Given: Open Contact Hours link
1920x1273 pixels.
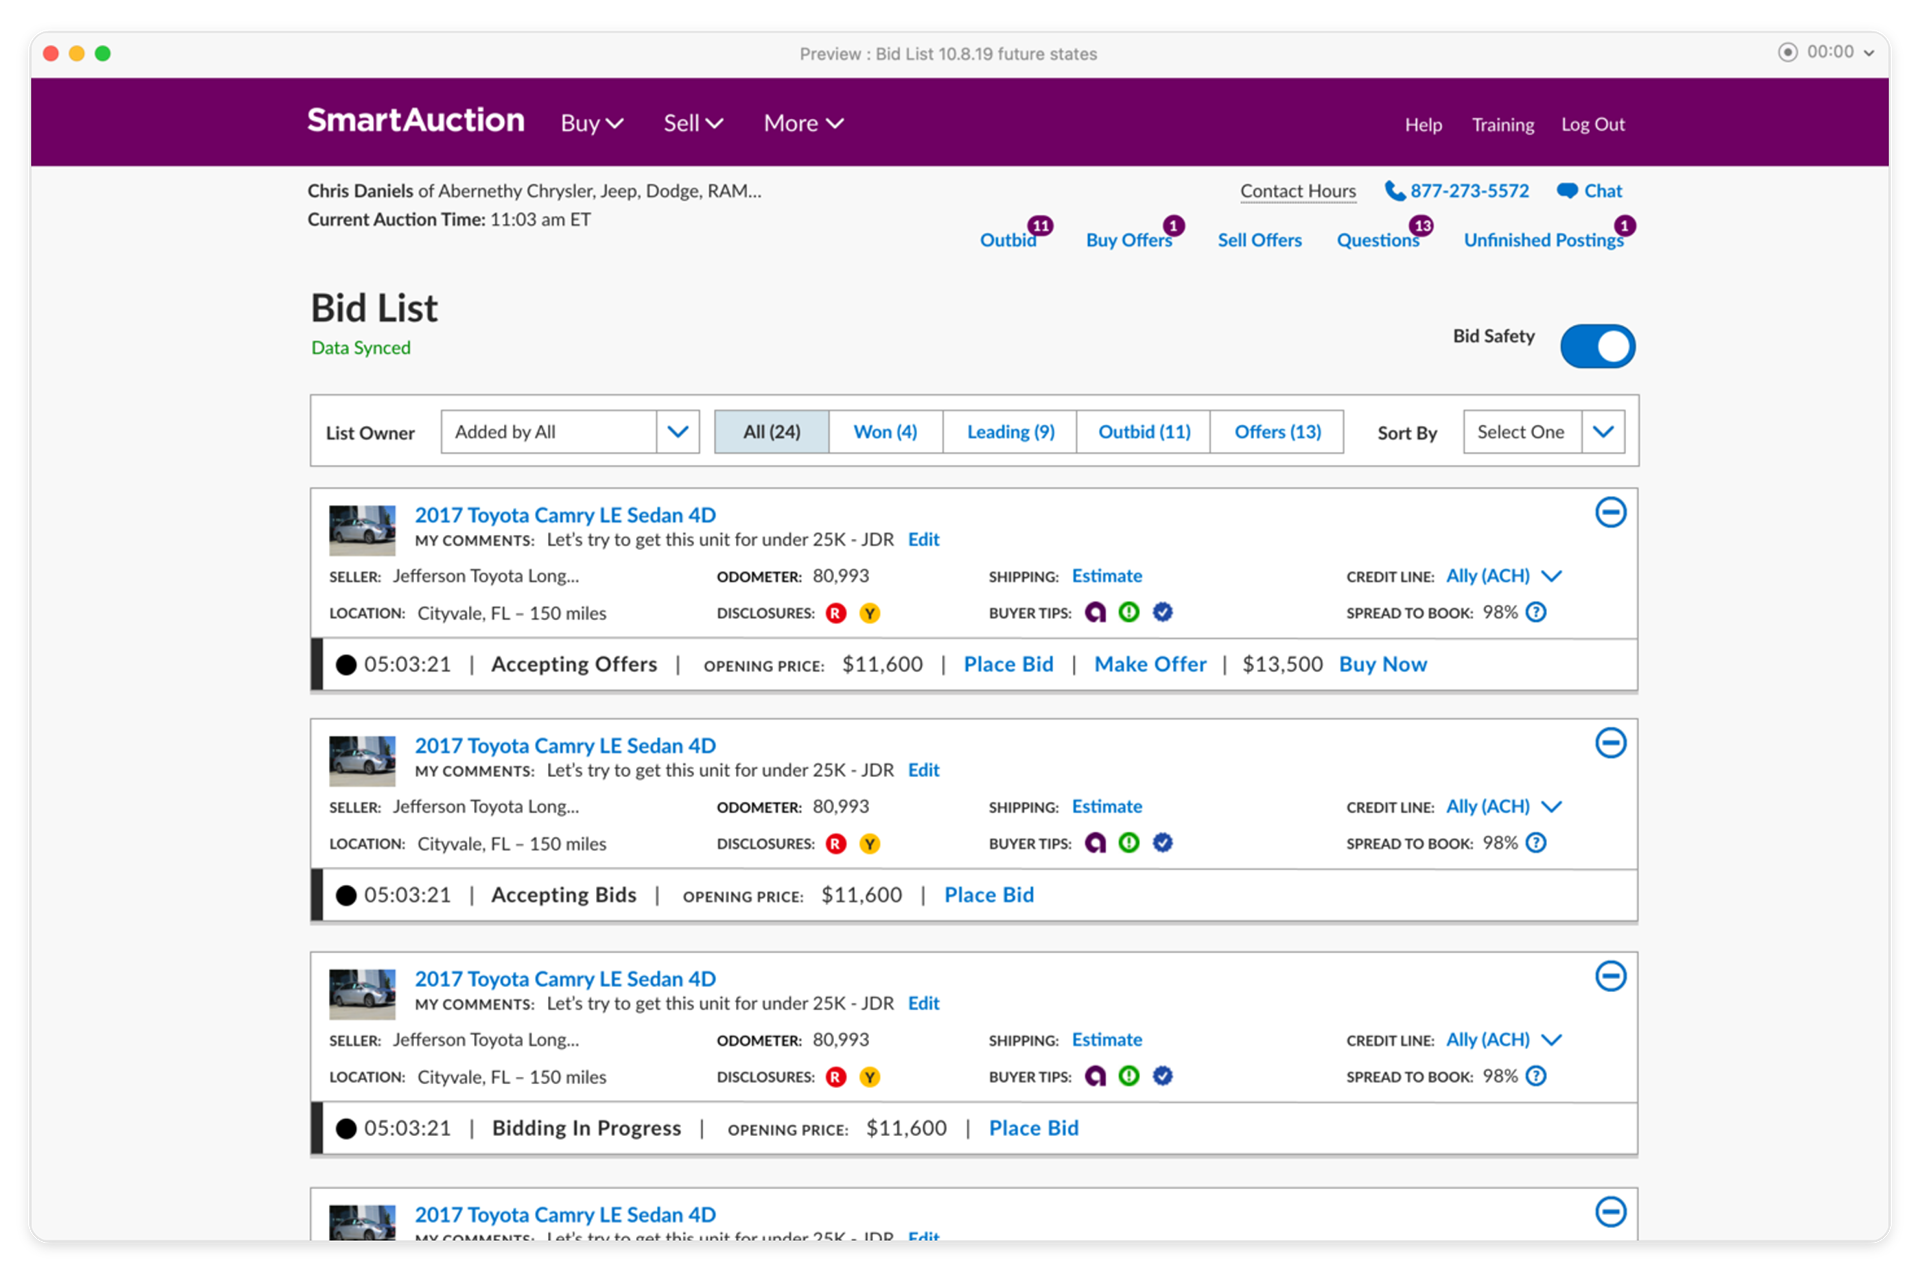Looking at the screenshot, I should click(1298, 191).
